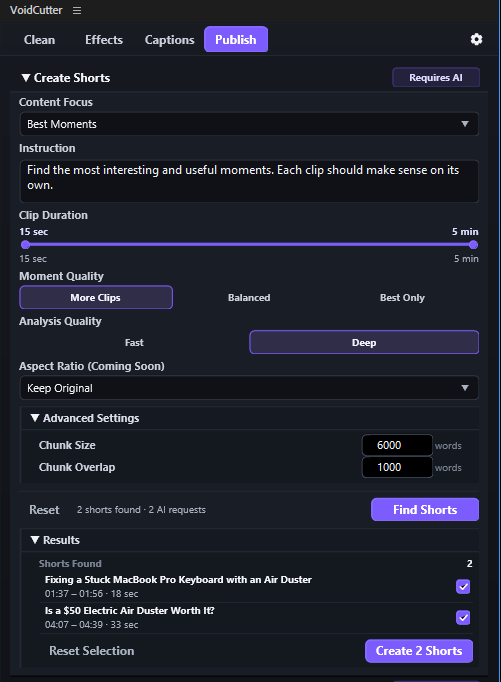The height and width of the screenshot is (682, 501).
Task: Click the Clip Duration maximum slider handle
Action: [x=474, y=245]
